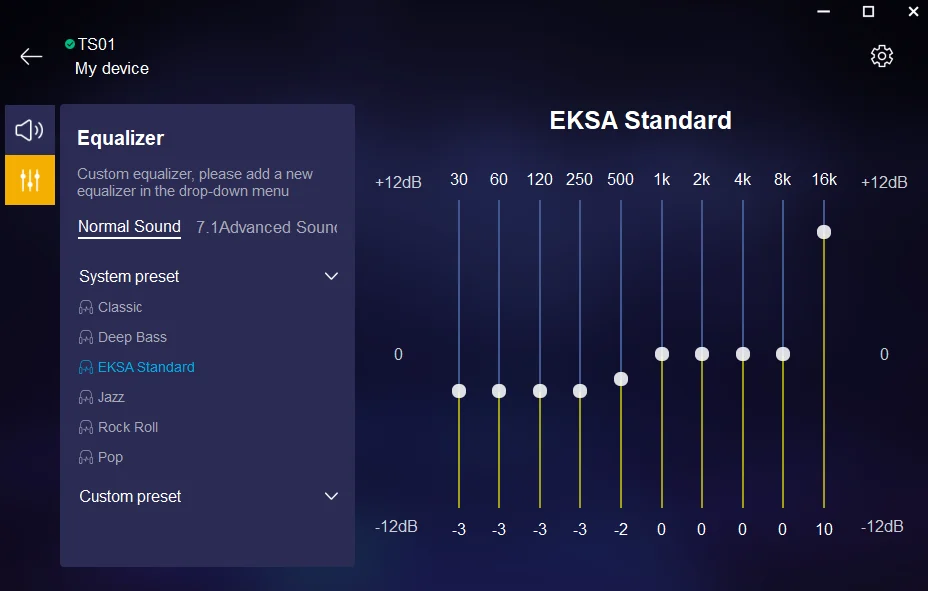Select the EKSA Standard preset
The width and height of the screenshot is (928, 591).
(146, 367)
